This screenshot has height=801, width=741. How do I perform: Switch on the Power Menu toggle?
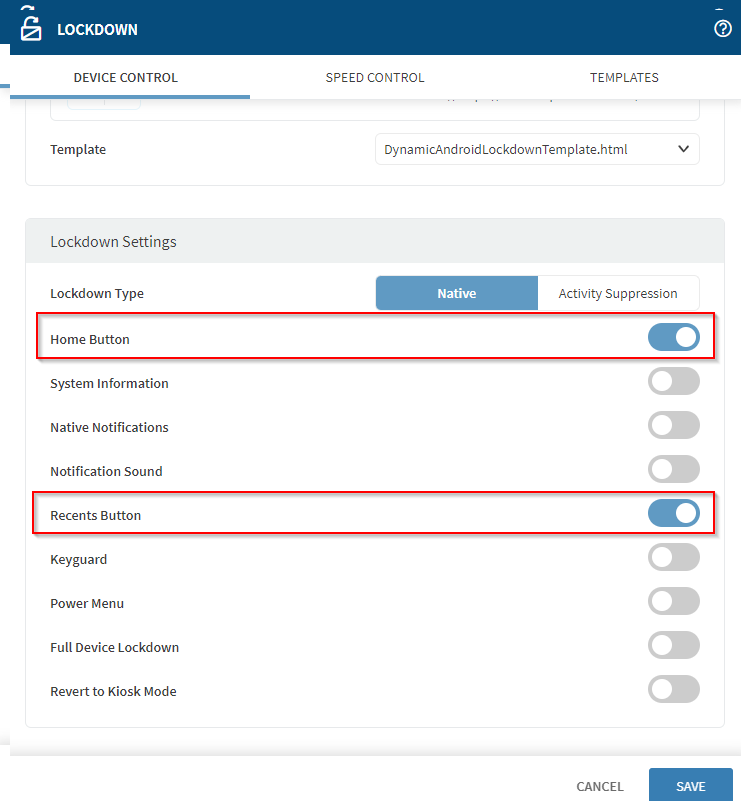674,602
